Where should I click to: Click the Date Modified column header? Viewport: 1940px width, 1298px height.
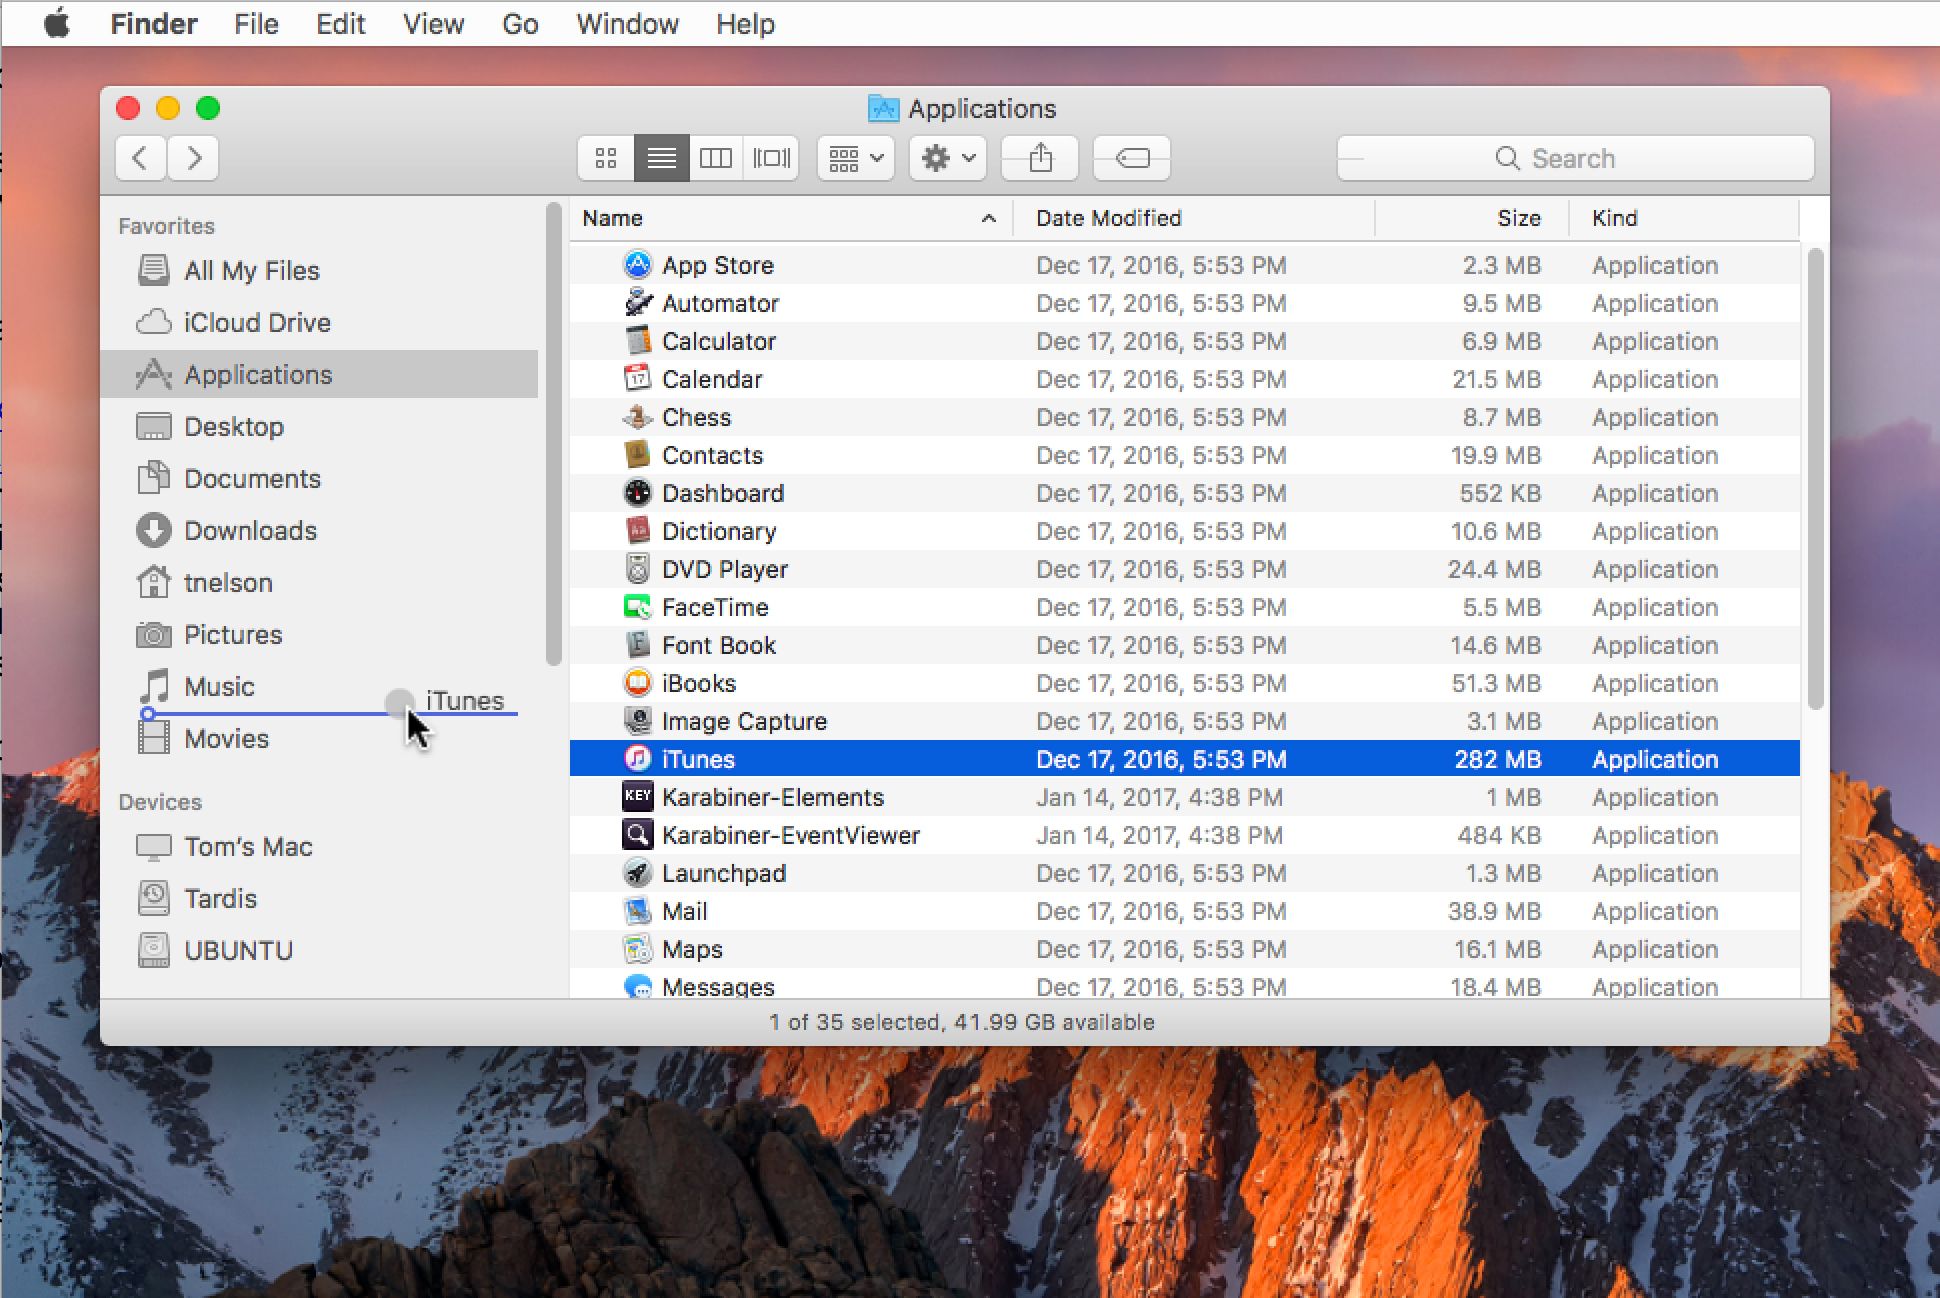pyautogui.click(x=1108, y=217)
